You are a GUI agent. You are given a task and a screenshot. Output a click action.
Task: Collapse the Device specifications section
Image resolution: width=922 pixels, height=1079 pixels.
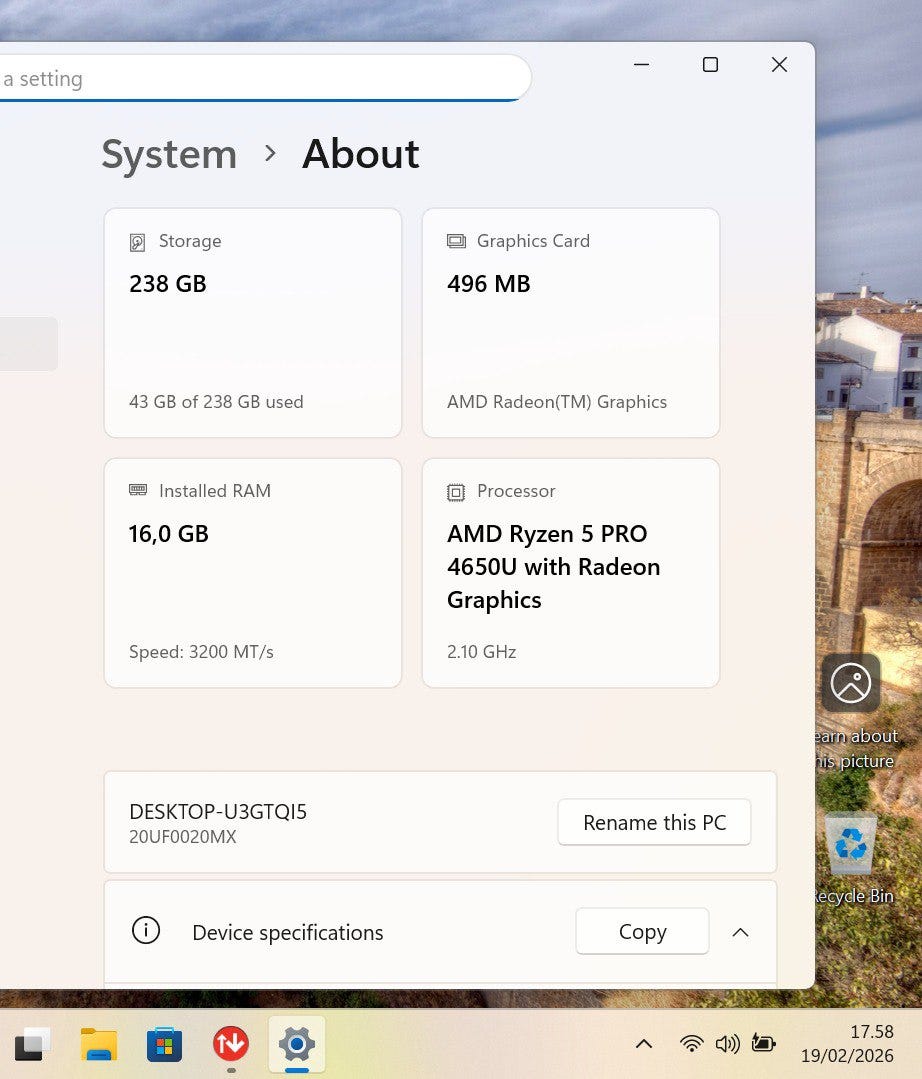[x=740, y=932]
